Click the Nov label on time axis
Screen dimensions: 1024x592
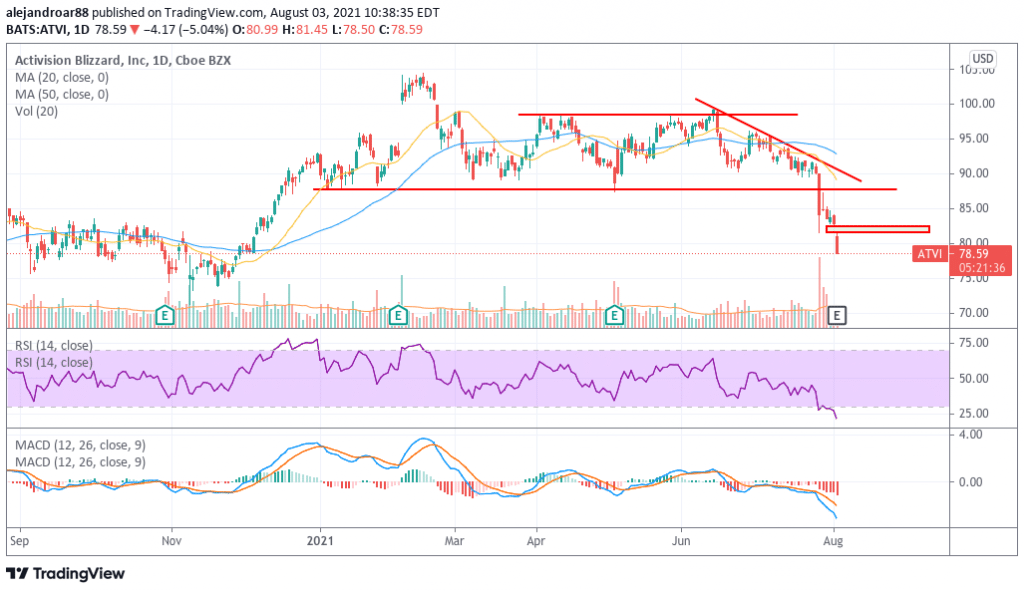click(171, 541)
